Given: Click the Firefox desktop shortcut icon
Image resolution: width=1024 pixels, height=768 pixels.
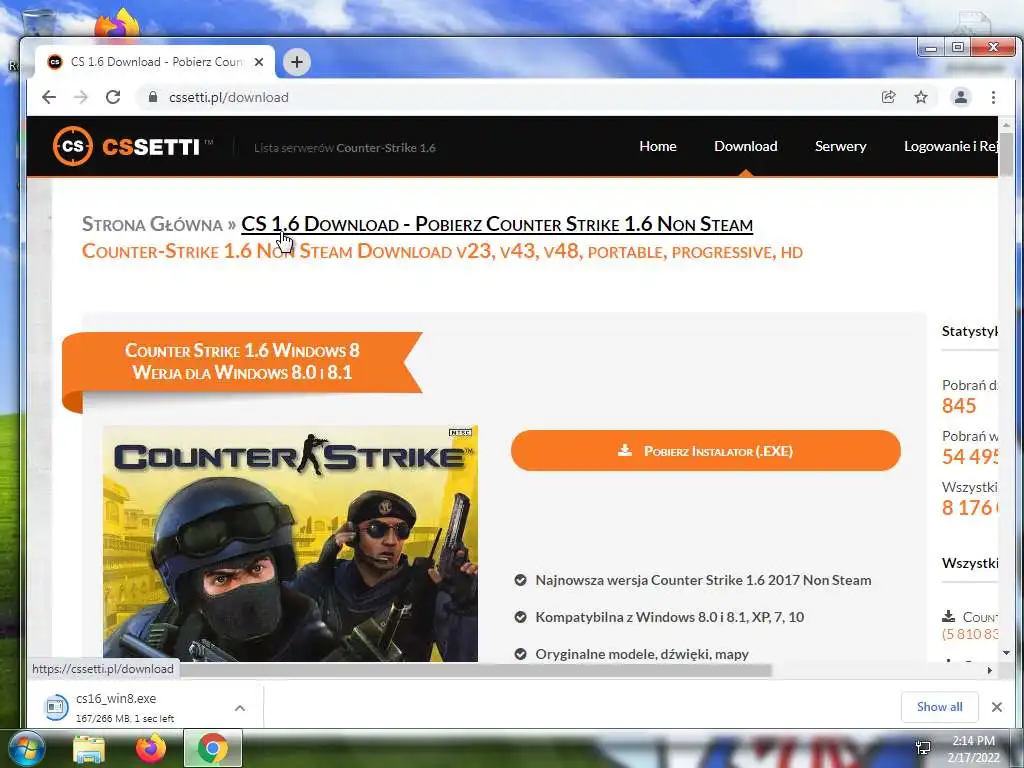Looking at the screenshot, I should point(116,23).
